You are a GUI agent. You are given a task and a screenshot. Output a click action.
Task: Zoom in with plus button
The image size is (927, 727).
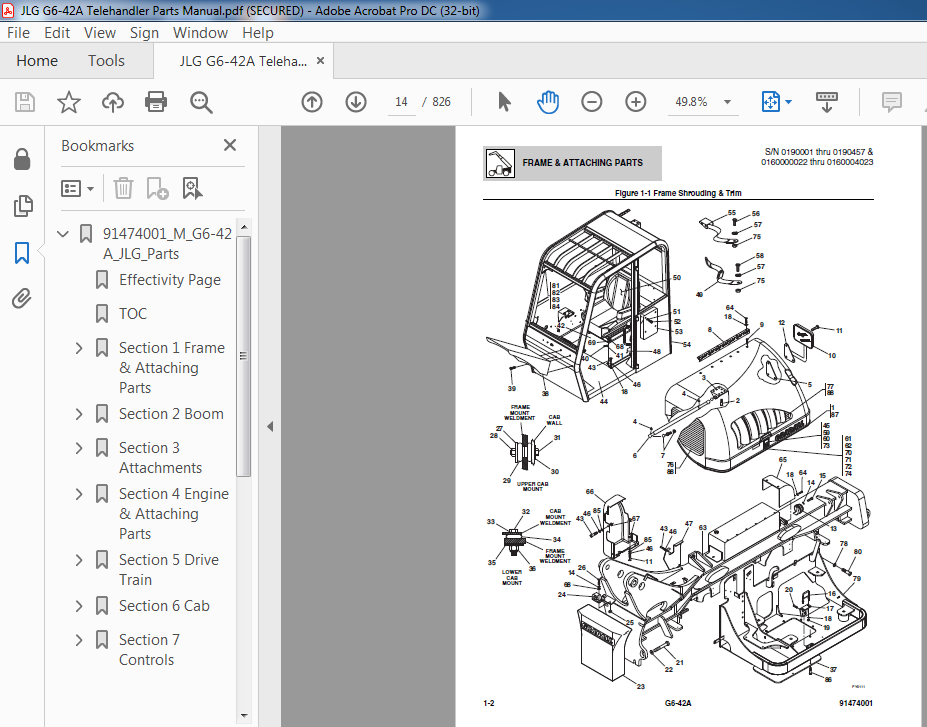pos(636,102)
